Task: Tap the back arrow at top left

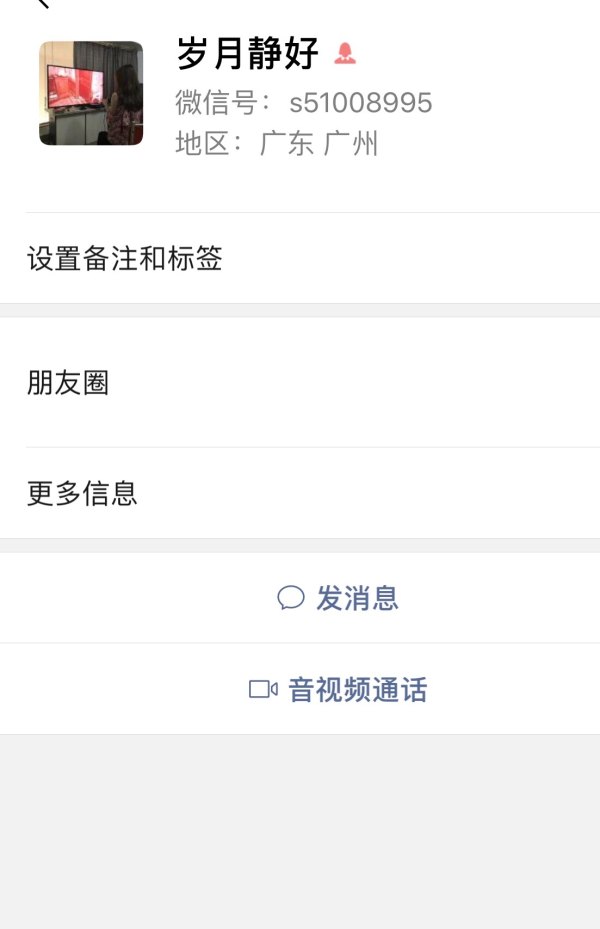Action: pos(41,4)
